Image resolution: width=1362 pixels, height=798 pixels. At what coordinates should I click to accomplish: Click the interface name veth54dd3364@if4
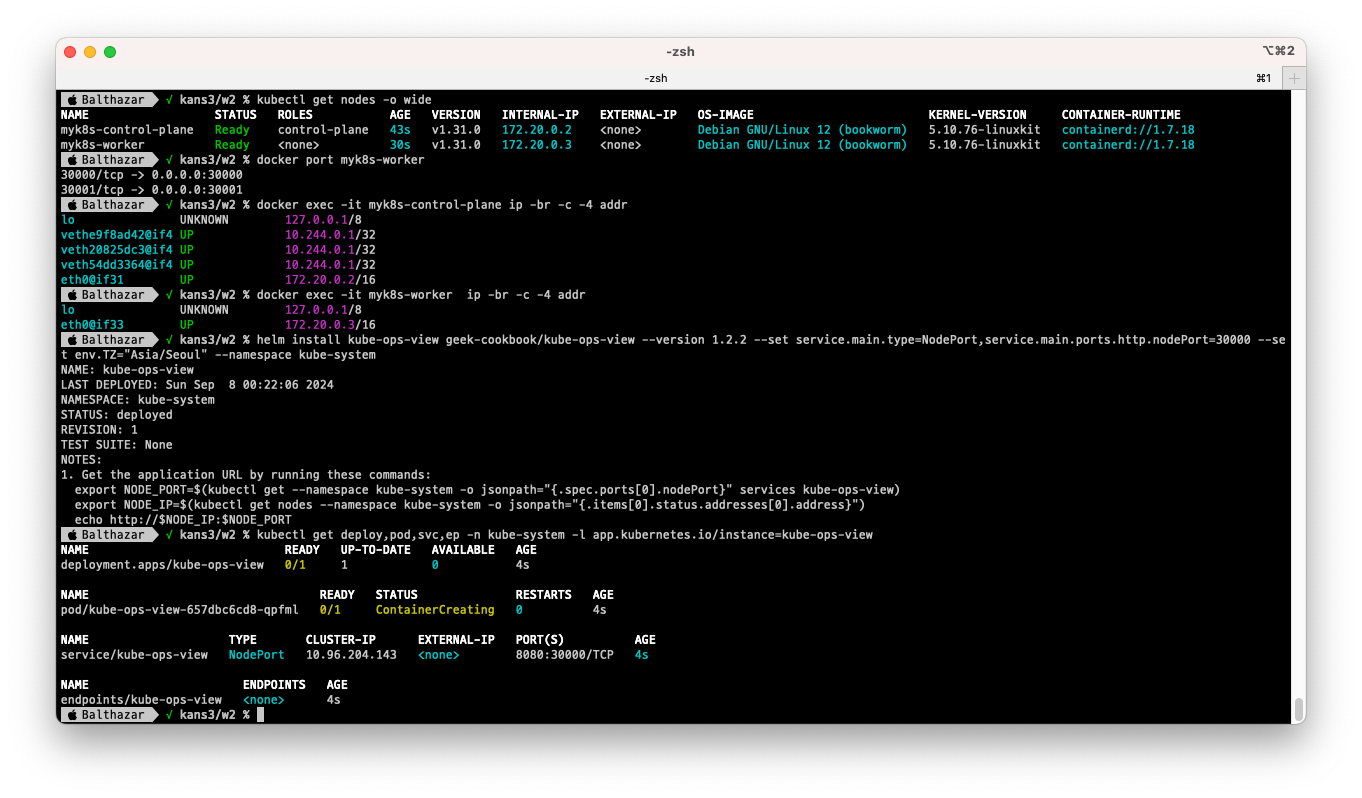click(x=116, y=265)
